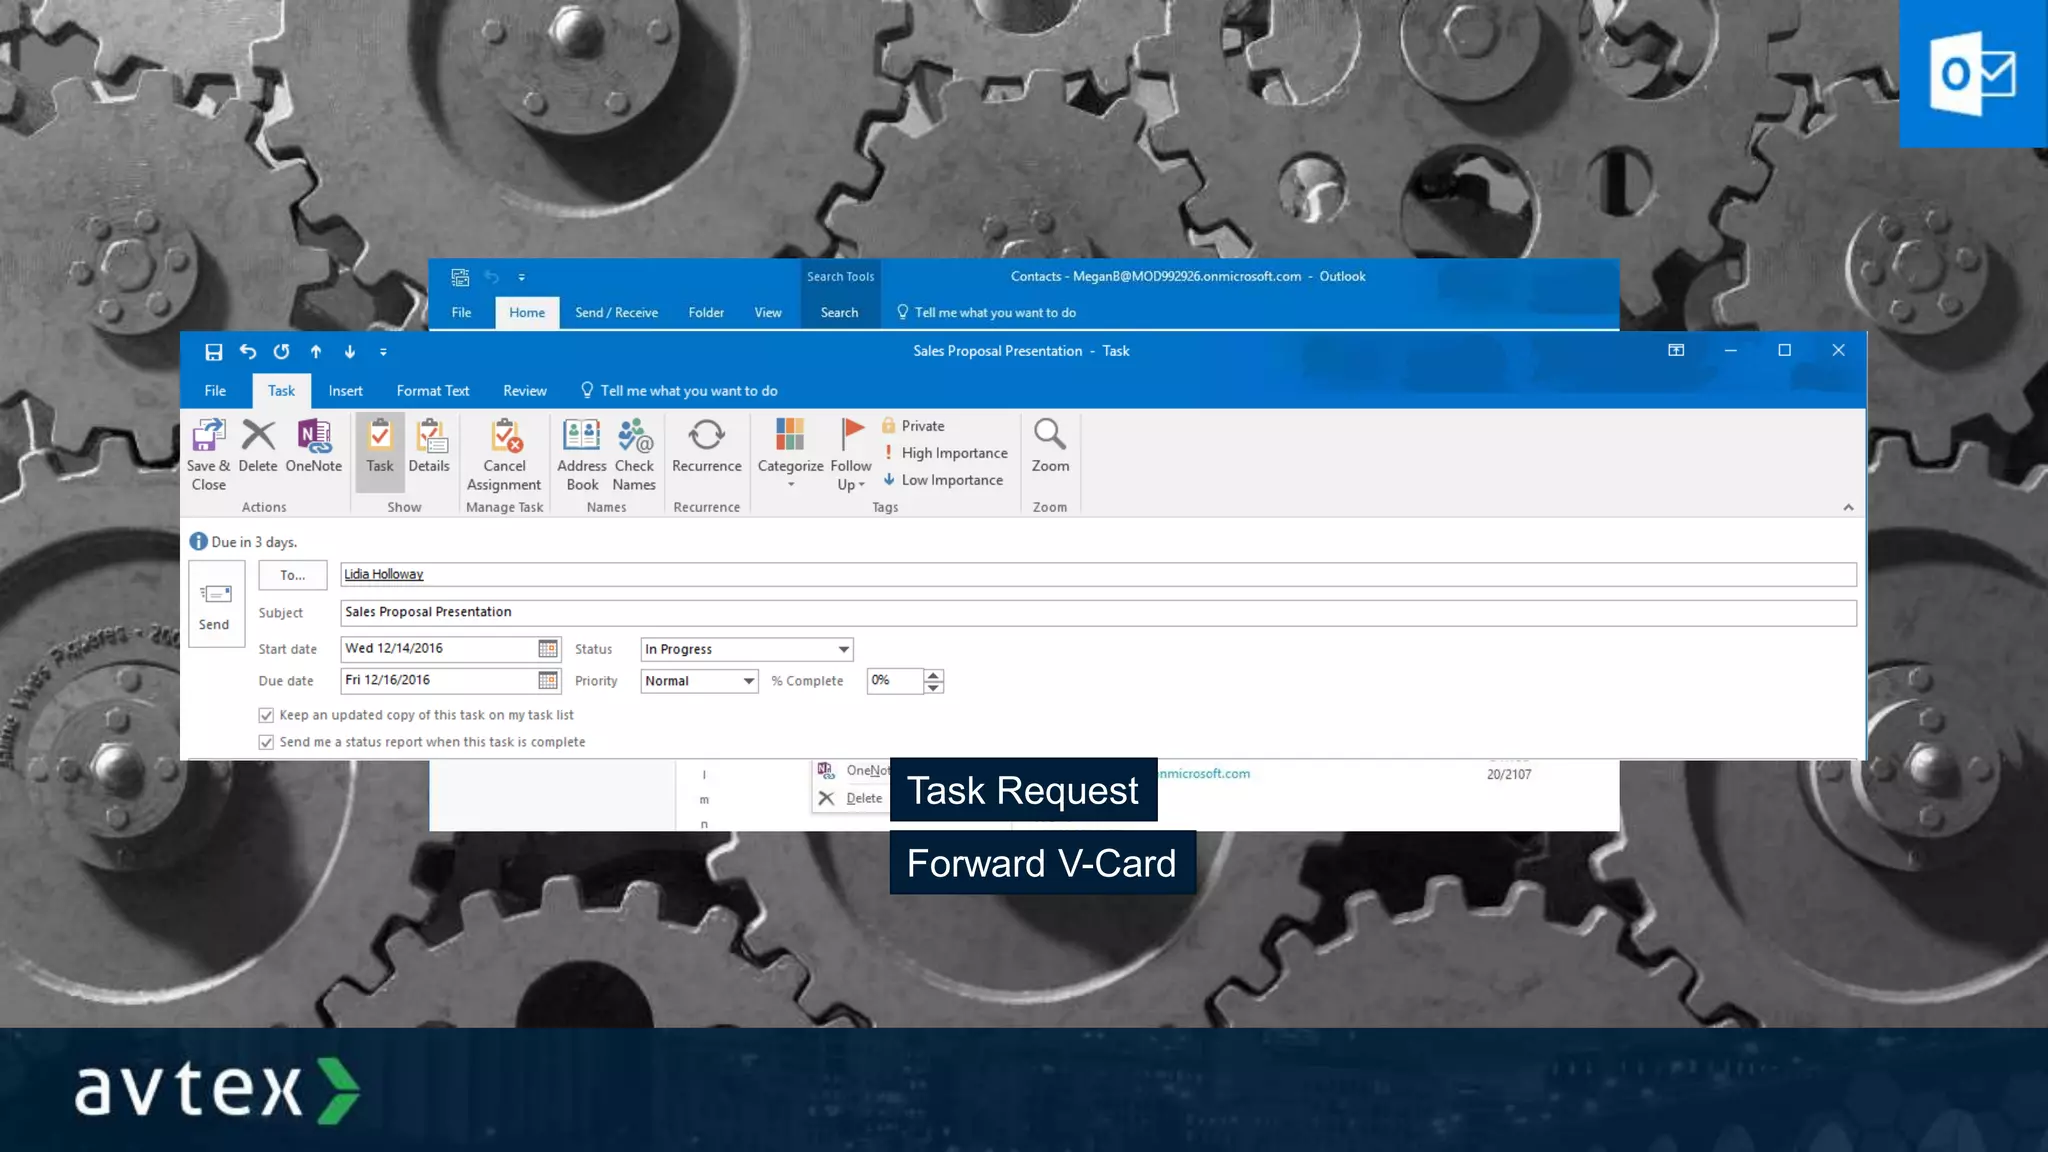This screenshot has height=1152, width=2048.
Task: Select the Task ribbon tab
Action: click(281, 391)
